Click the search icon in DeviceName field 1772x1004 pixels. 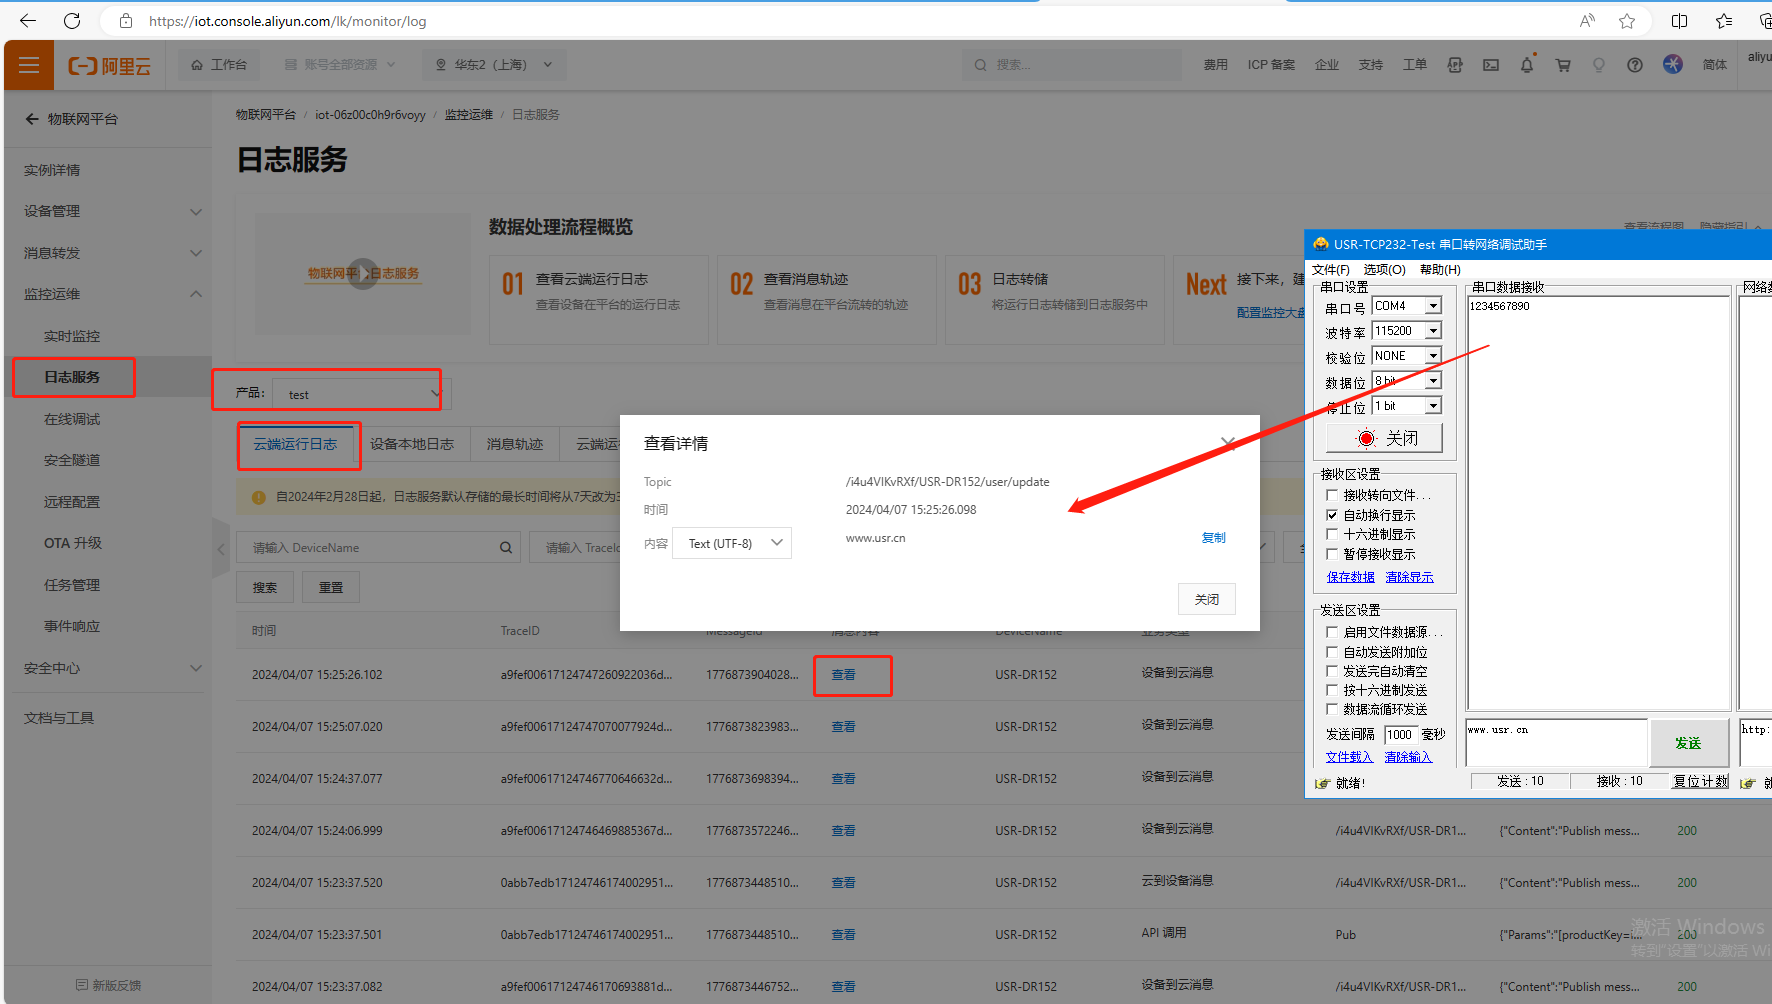point(506,548)
